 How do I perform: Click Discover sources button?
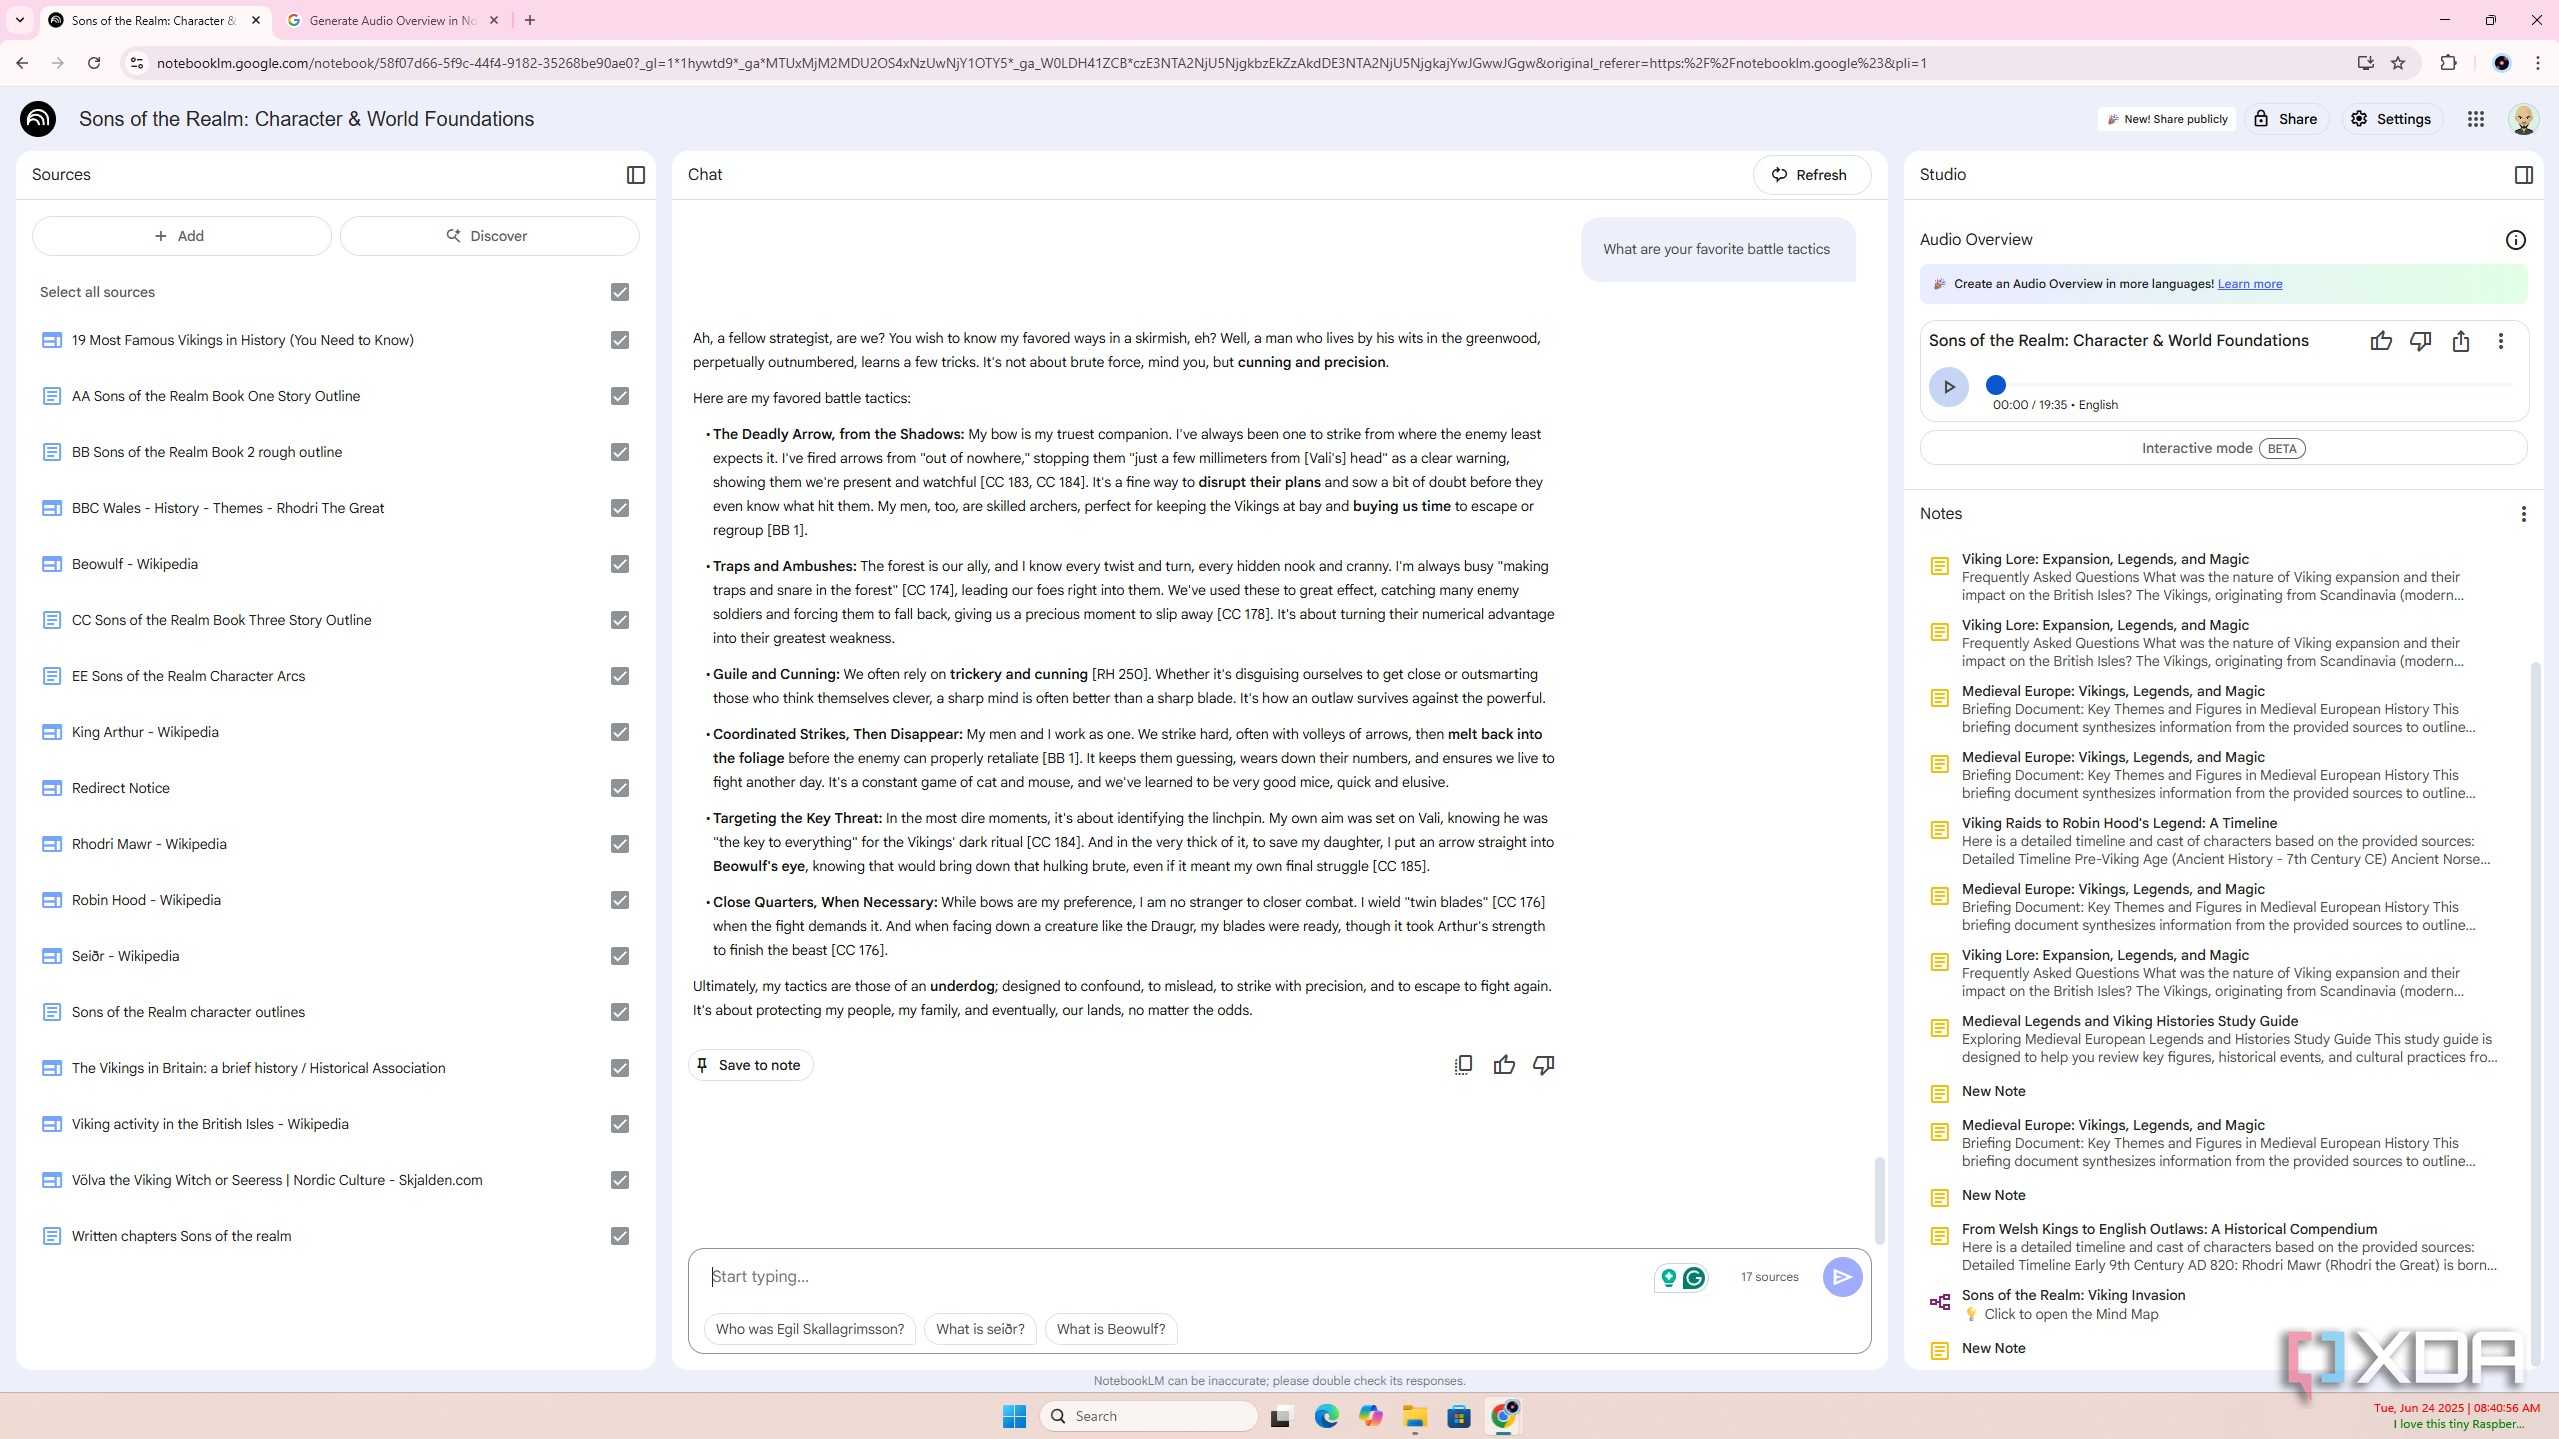489,236
